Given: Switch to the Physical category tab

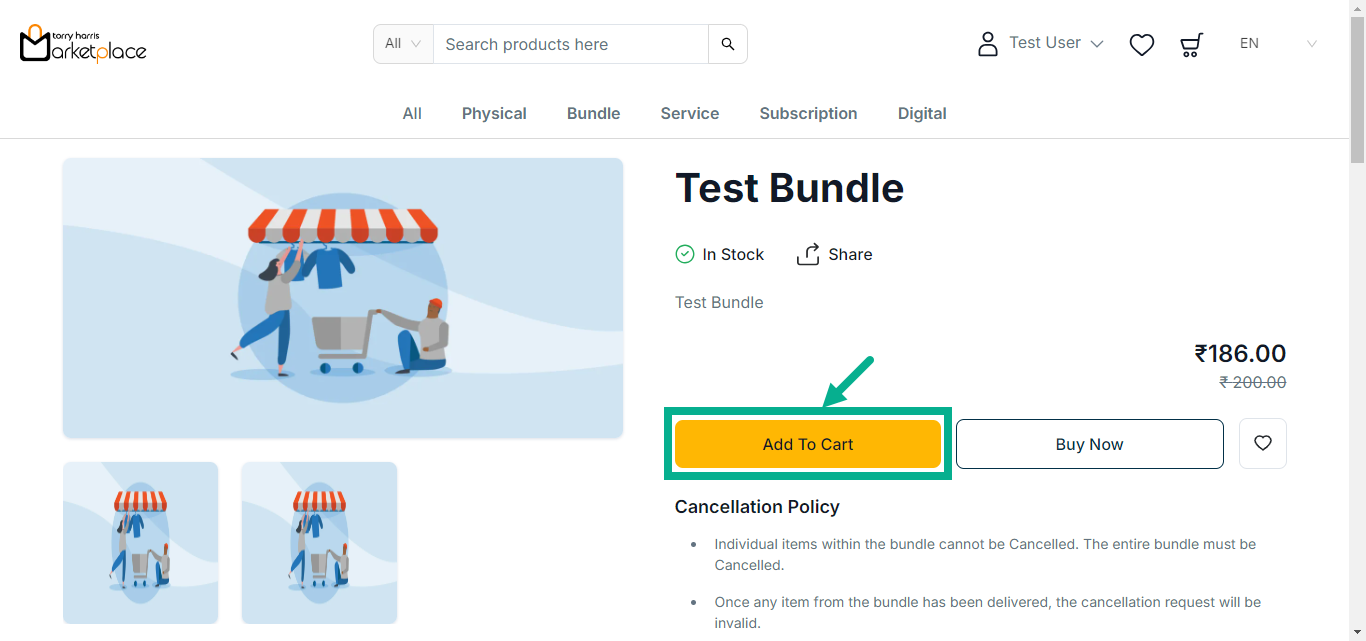Looking at the screenshot, I should [494, 113].
